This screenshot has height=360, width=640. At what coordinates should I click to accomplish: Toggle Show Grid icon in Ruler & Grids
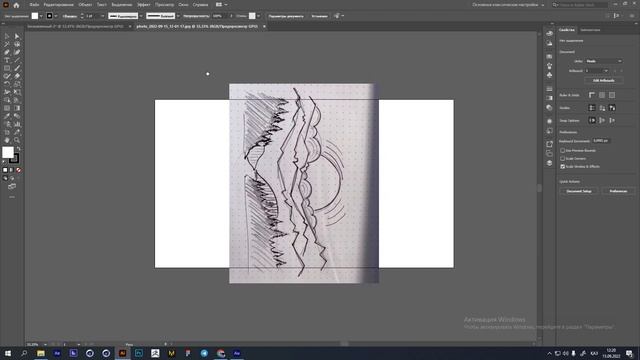(602, 95)
